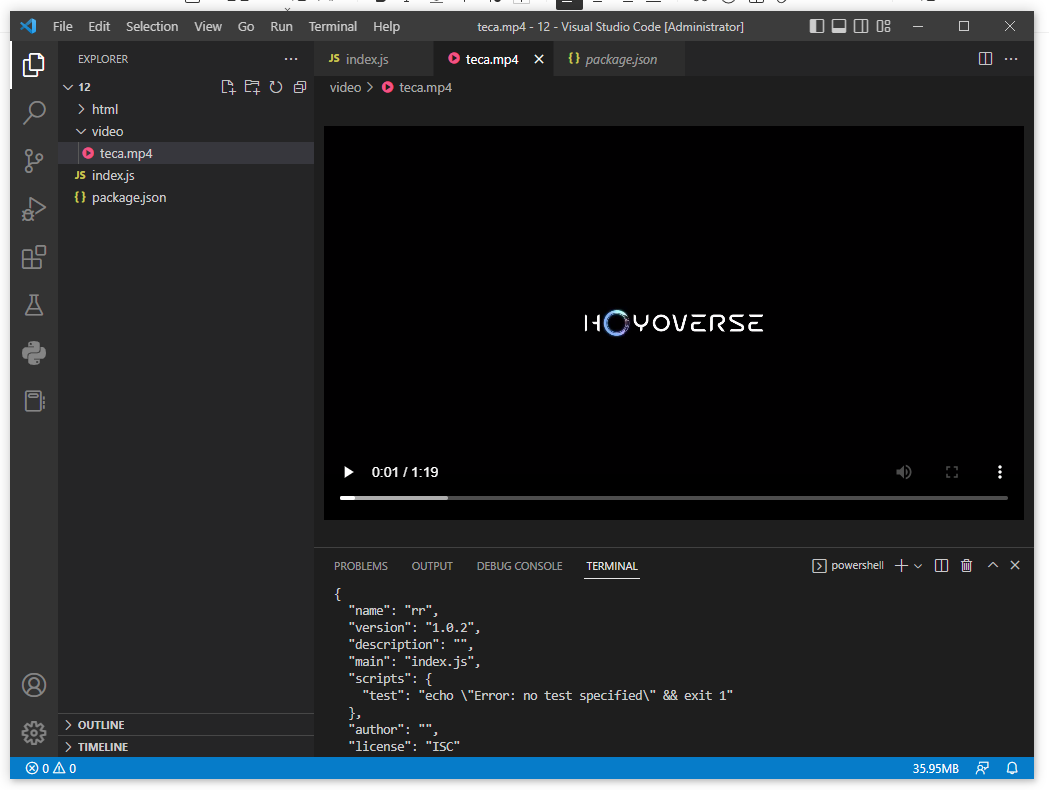Open index.js from the Explorer tree
Image resolution: width=1049 pixels, height=790 pixels.
tap(186, 175)
